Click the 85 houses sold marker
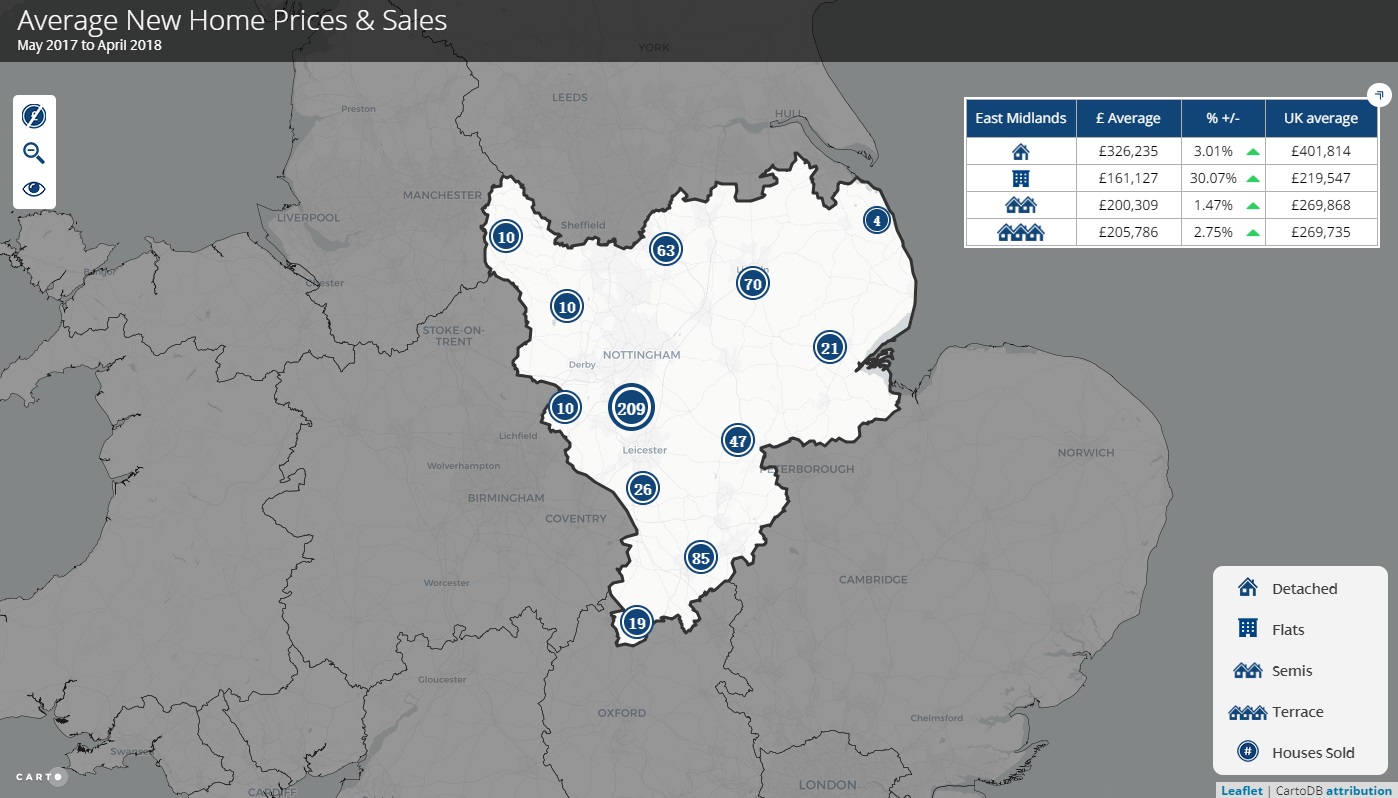1398x798 pixels. point(700,558)
